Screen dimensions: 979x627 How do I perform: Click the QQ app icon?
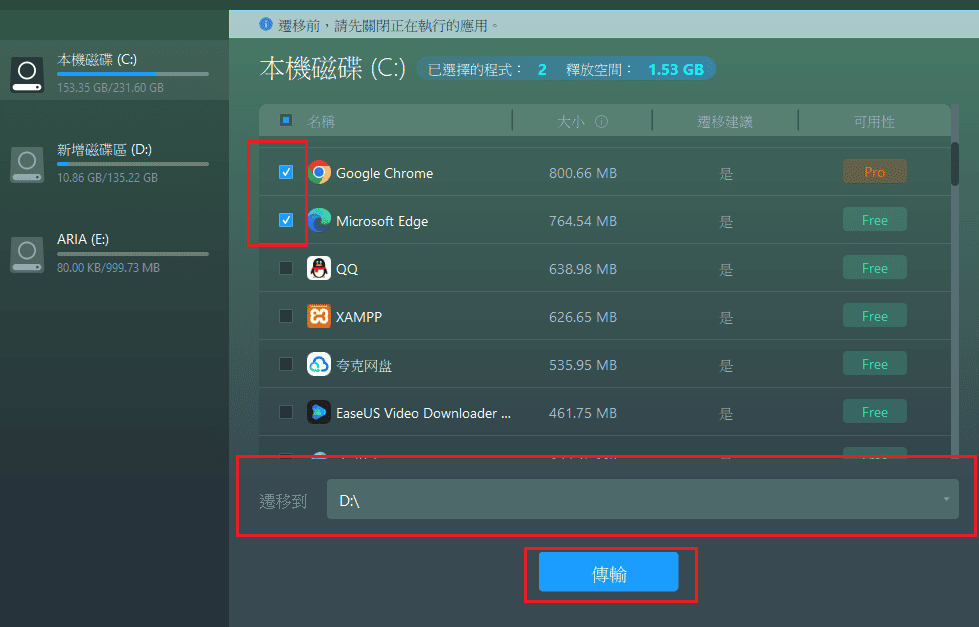pos(320,268)
